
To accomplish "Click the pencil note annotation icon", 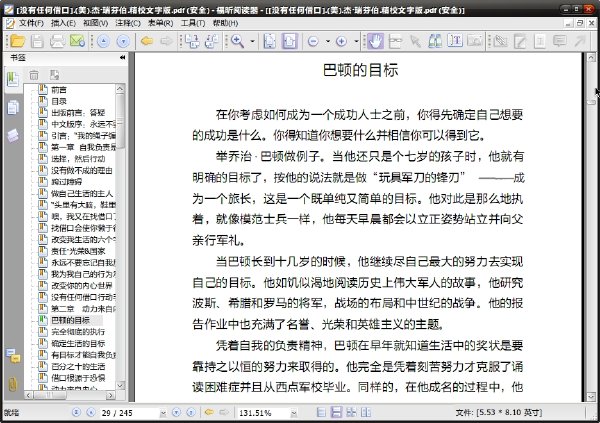I will 520,41.
